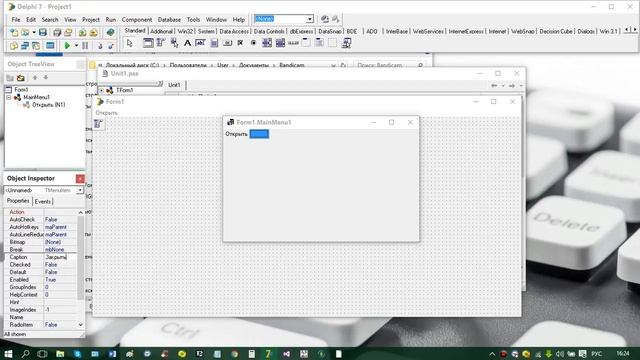Screen dimensions: 640x360
Task: Select the ComboBox component in palette
Action: [x=280, y=43]
